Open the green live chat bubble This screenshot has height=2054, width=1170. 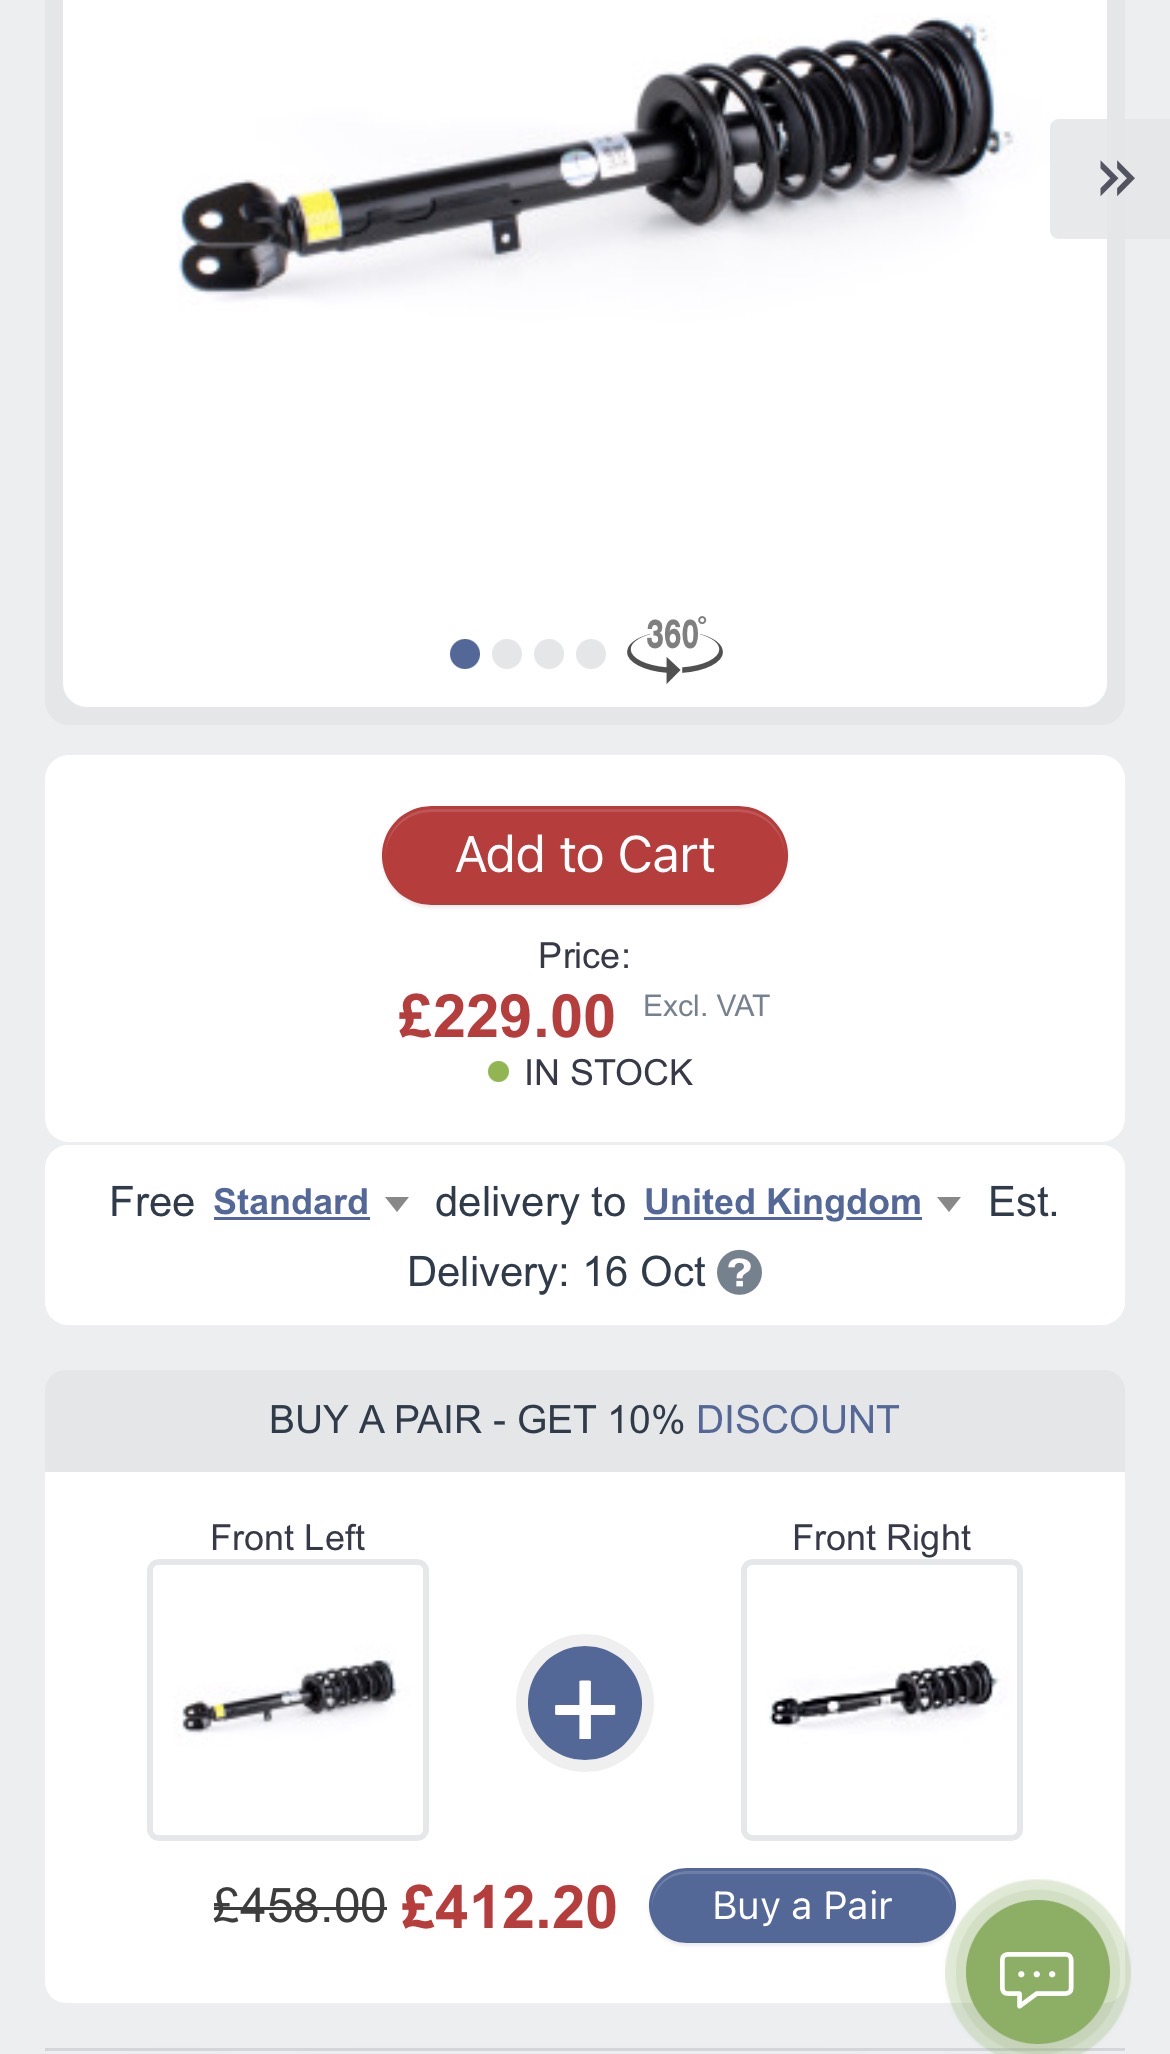tap(1037, 1973)
